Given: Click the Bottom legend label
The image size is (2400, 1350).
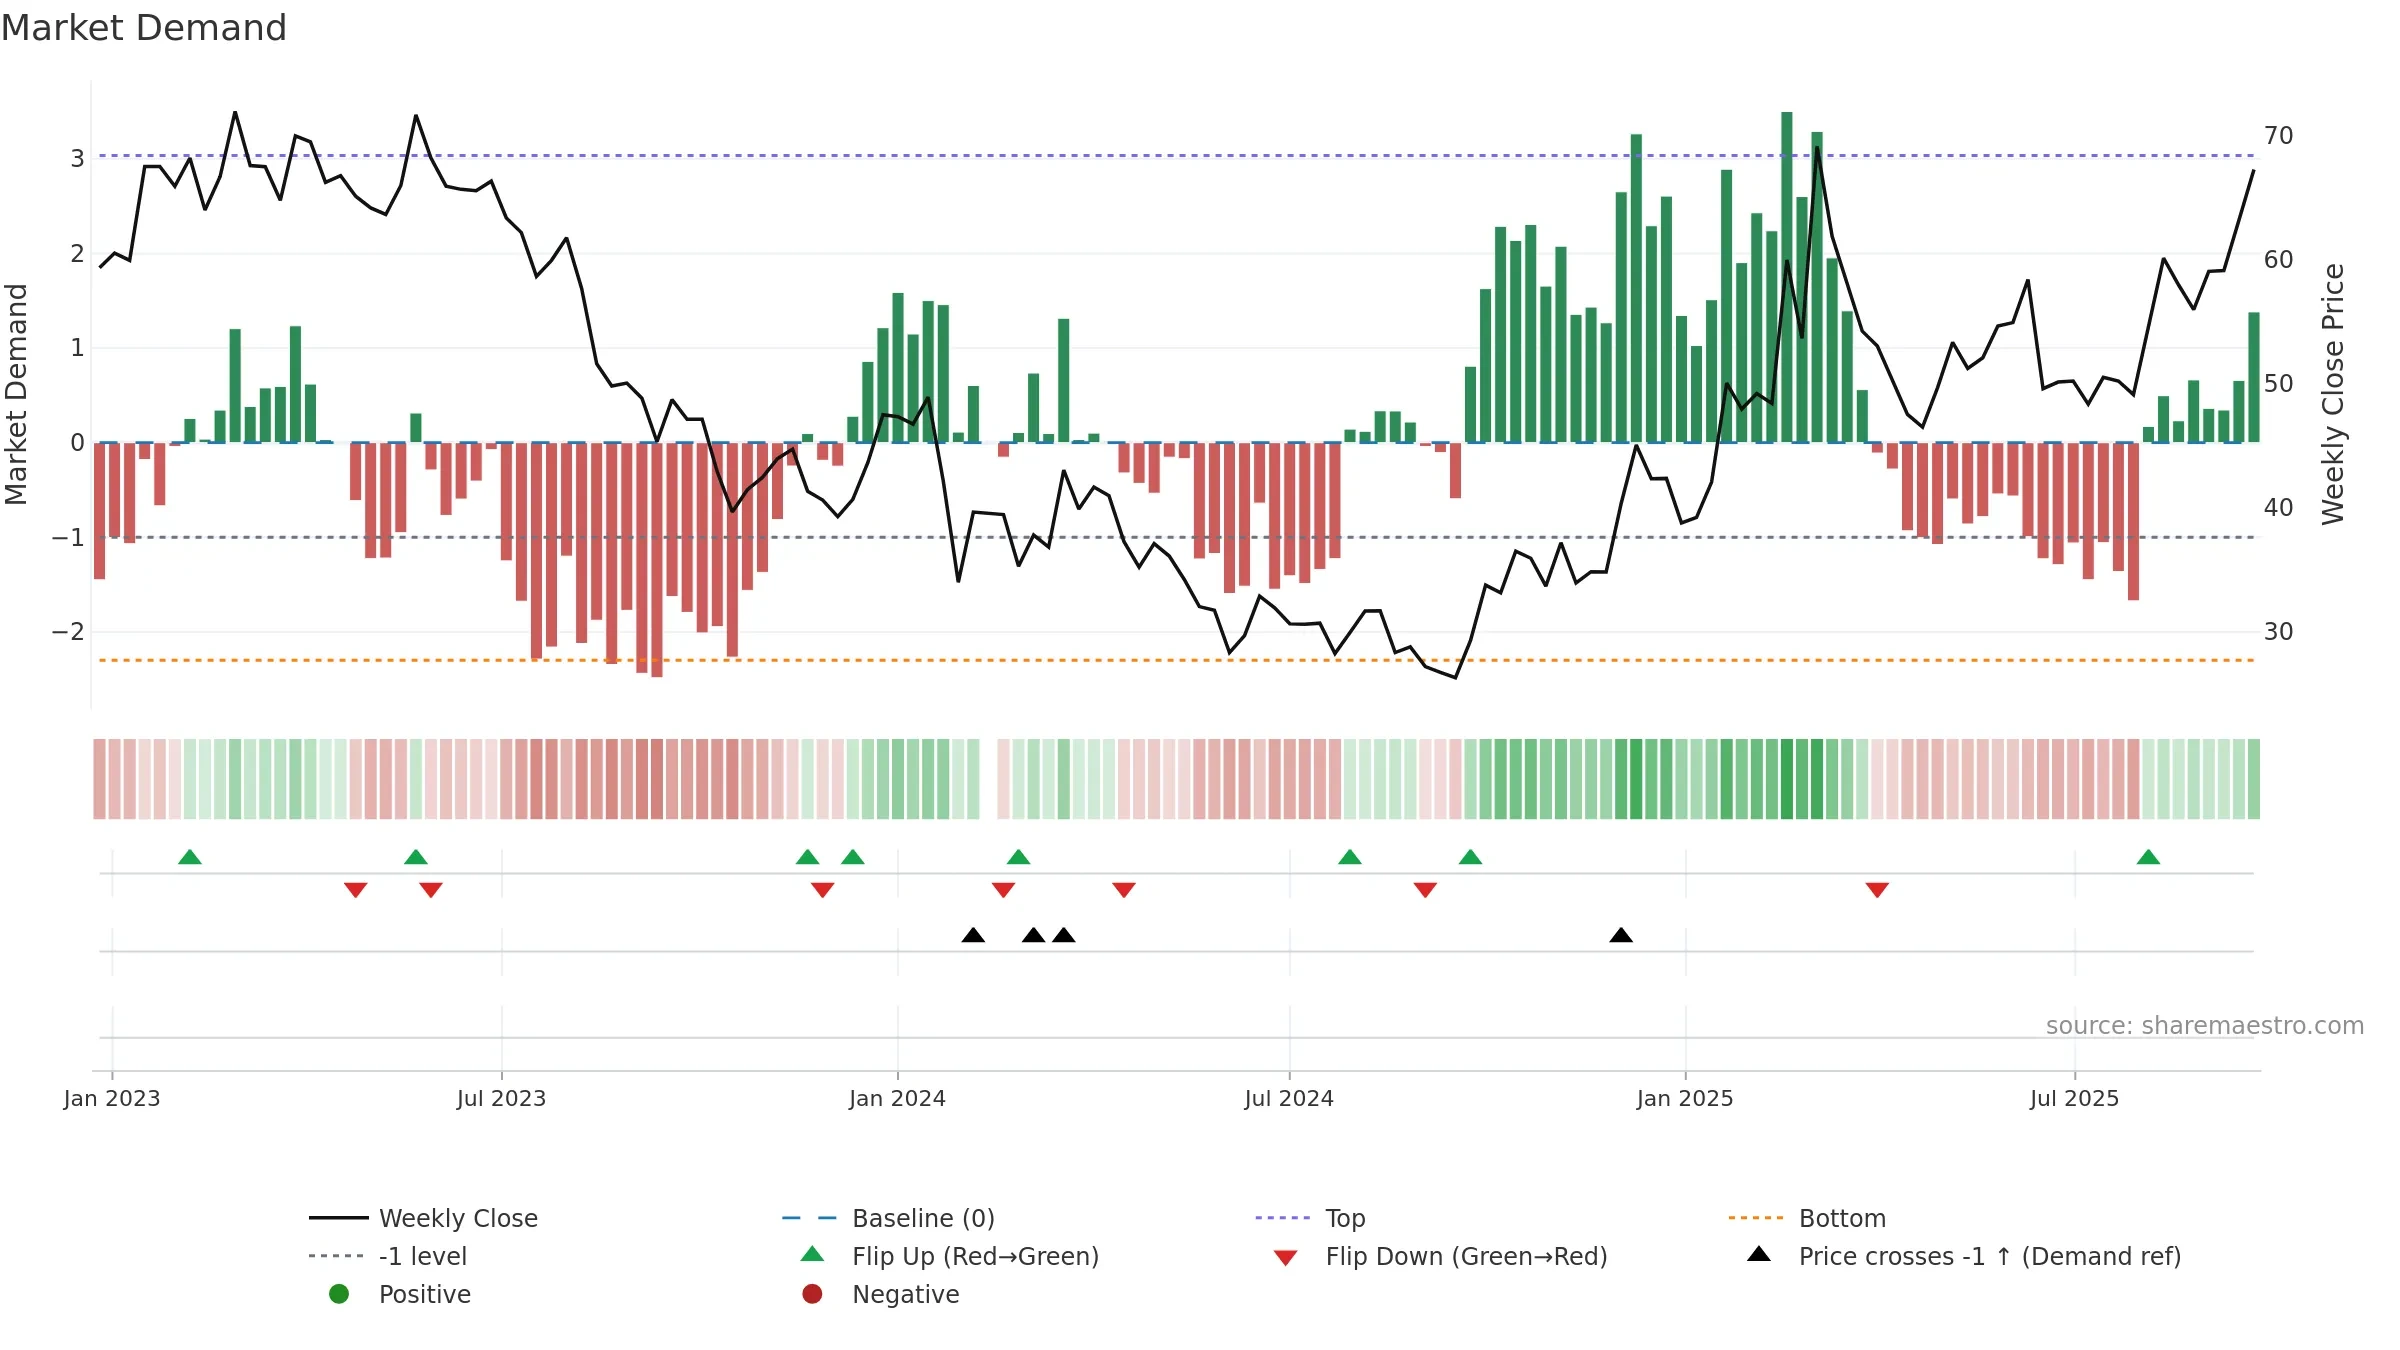Looking at the screenshot, I should point(1842,1218).
